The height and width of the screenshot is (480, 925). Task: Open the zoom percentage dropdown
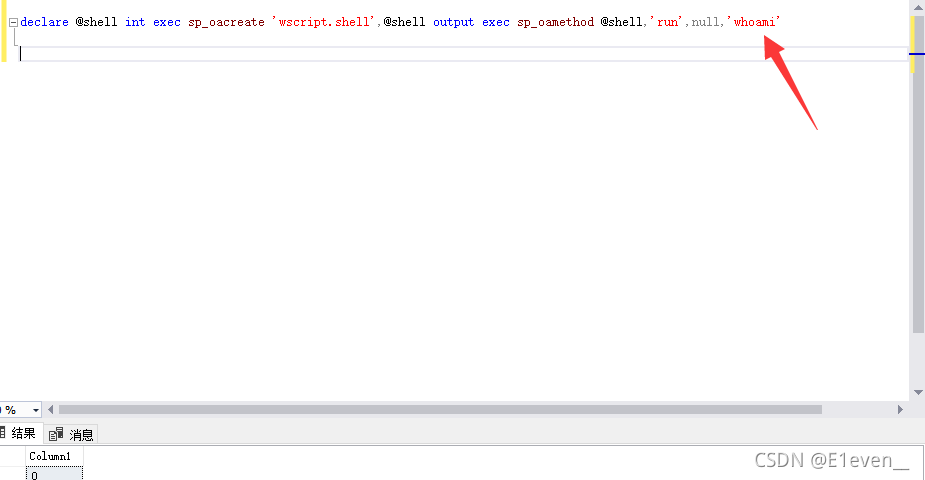pyautogui.click(x=35, y=410)
